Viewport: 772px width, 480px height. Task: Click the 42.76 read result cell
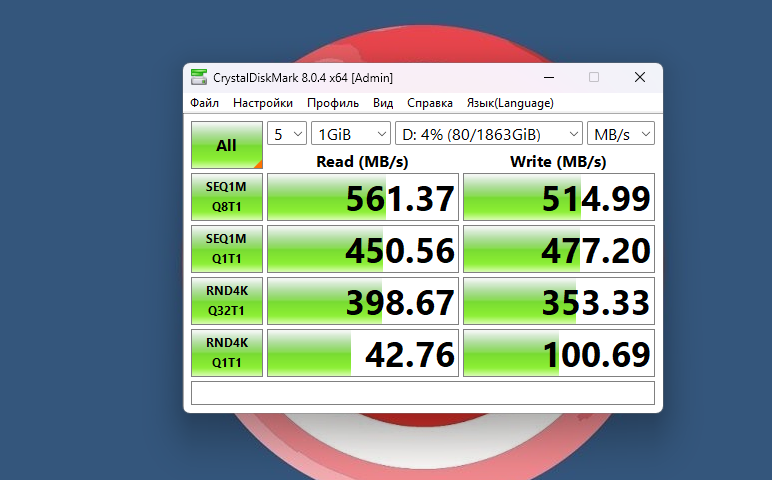(x=363, y=353)
